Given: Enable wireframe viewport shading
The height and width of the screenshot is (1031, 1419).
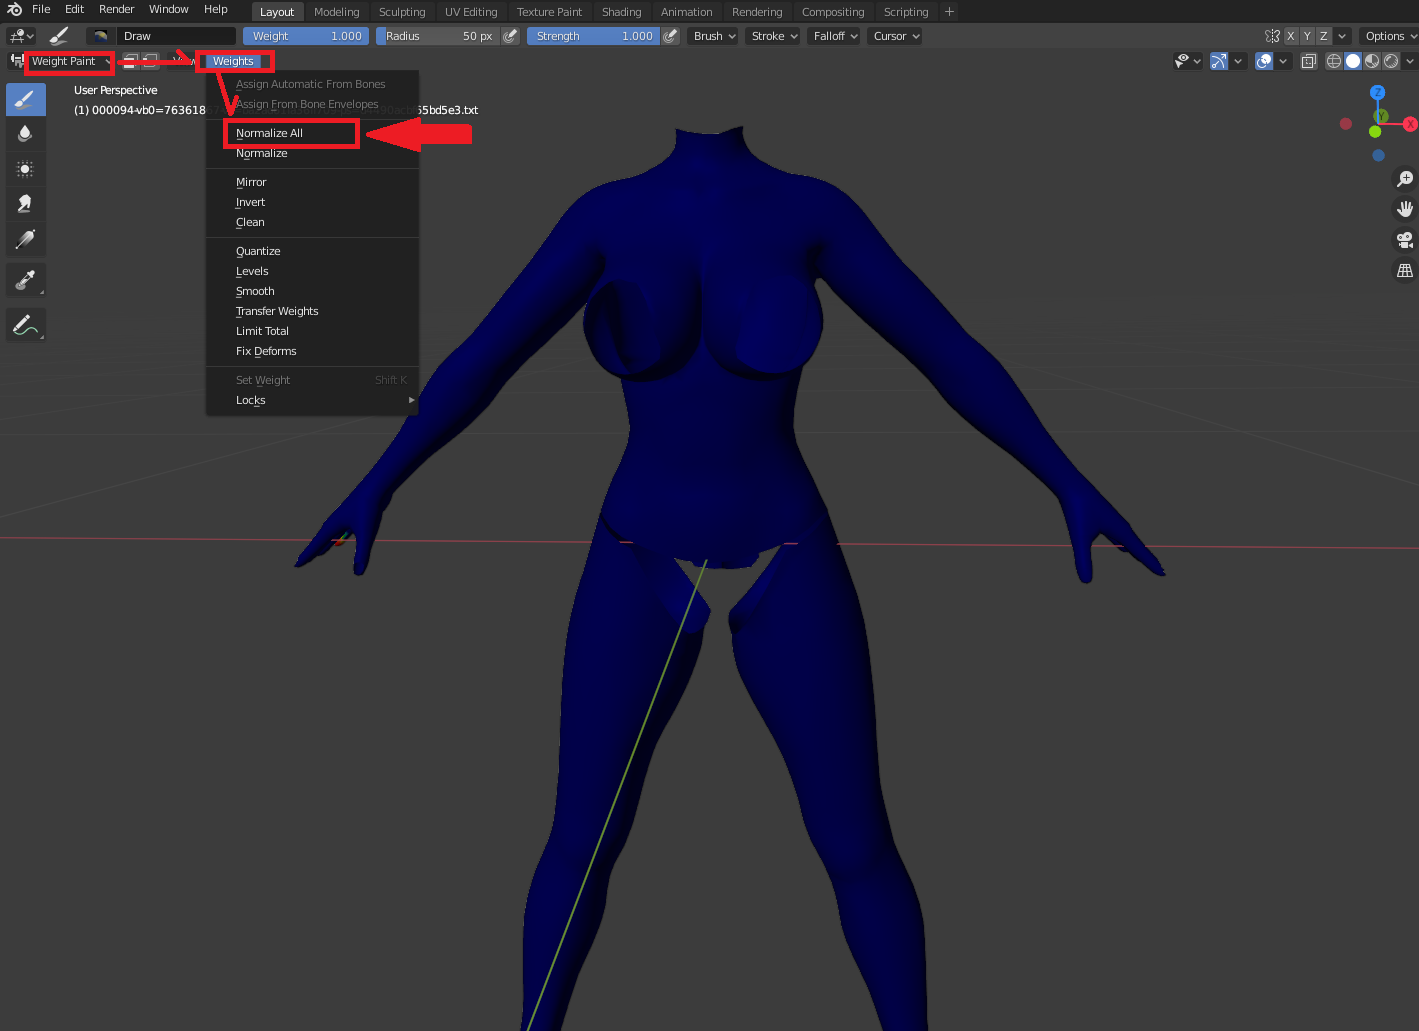Looking at the screenshot, I should [1334, 61].
